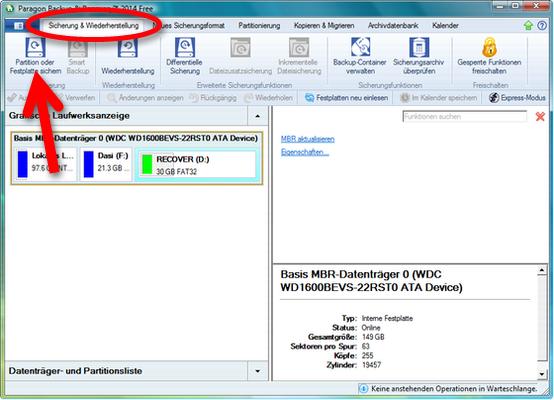Select the Dasi (F:) partition

click(x=106, y=164)
